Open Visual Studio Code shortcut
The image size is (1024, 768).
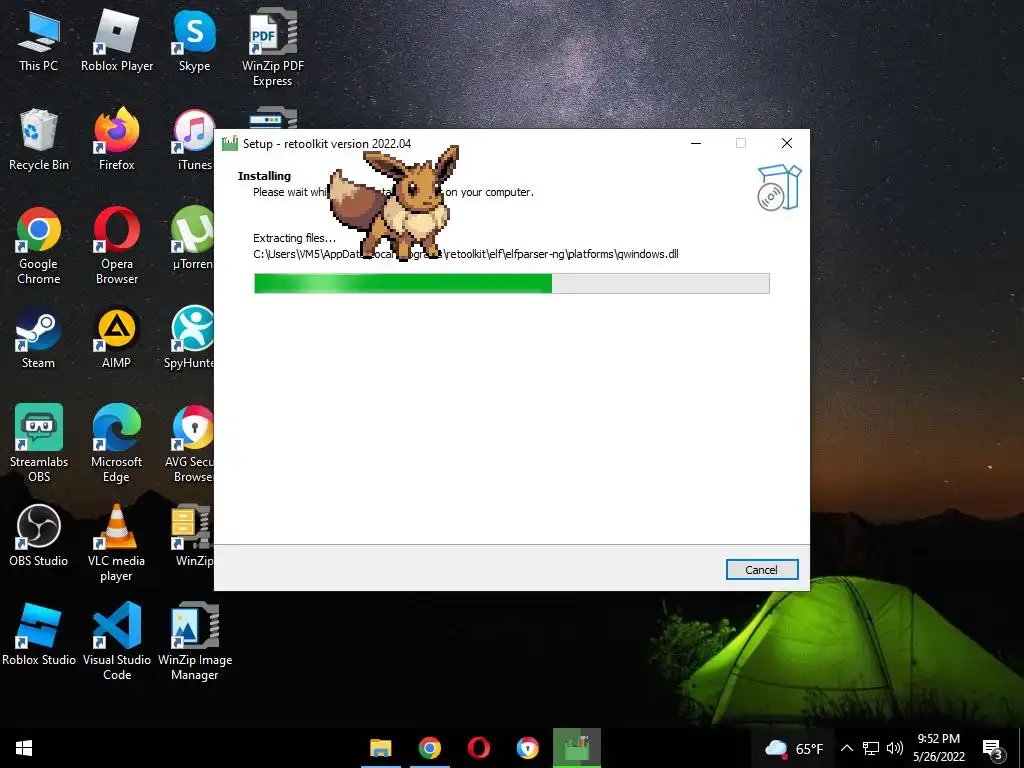point(117,641)
